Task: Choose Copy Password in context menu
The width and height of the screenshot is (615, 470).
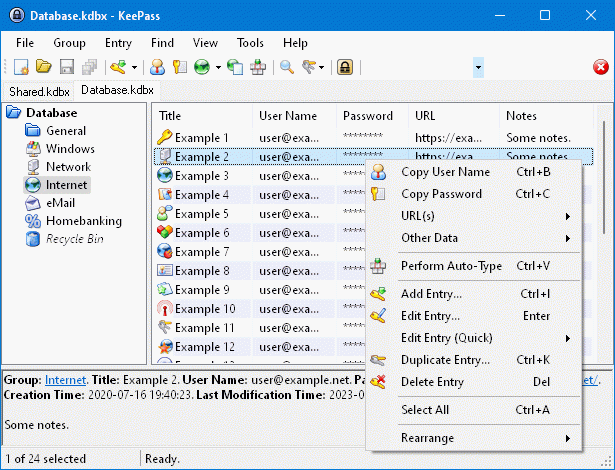Action: [x=474, y=194]
